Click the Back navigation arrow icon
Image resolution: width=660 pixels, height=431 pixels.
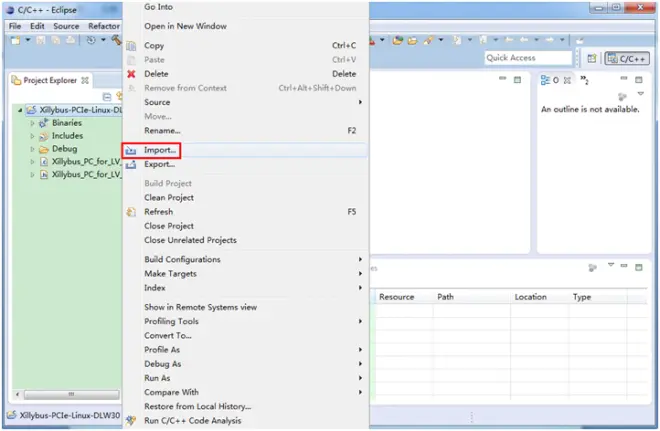pos(524,40)
